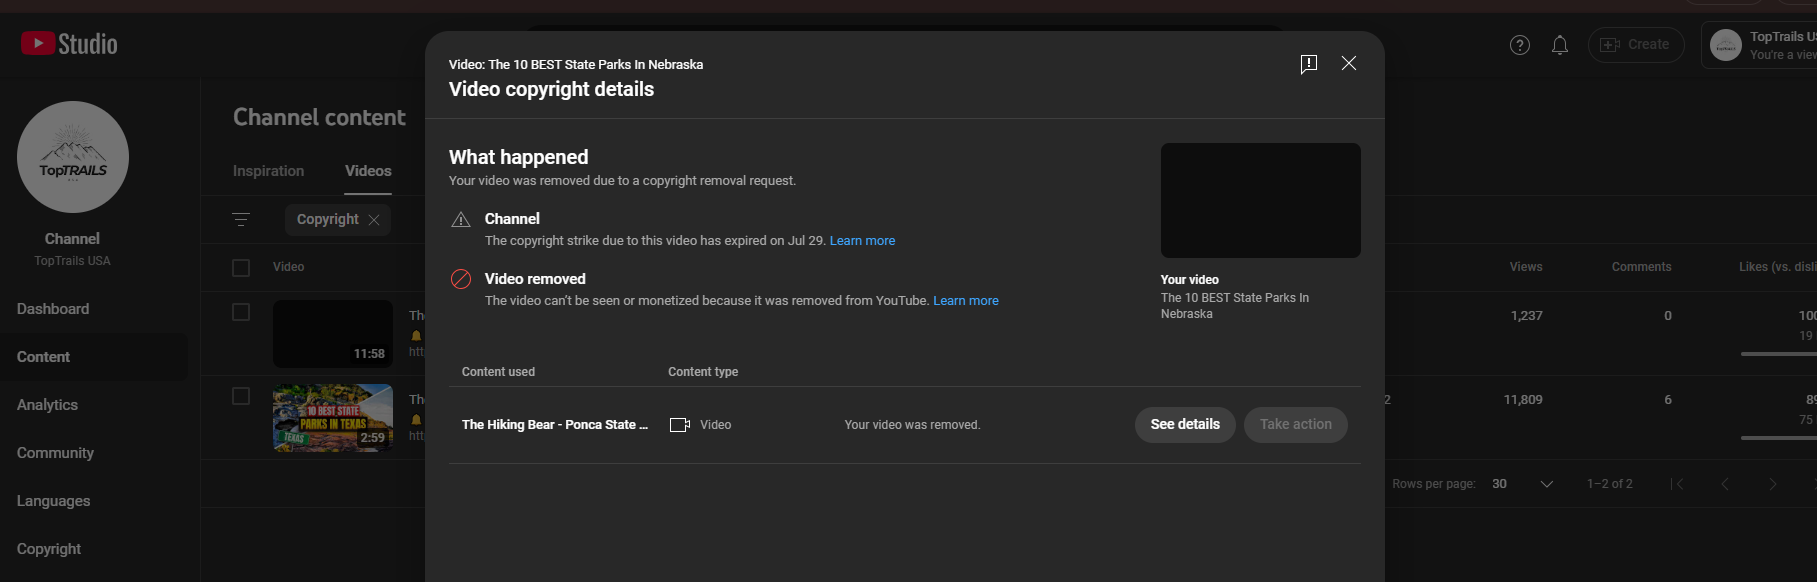Screen dimensions: 1817x582
Task: Go to first page arrow
Action: [x=1677, y=484]
